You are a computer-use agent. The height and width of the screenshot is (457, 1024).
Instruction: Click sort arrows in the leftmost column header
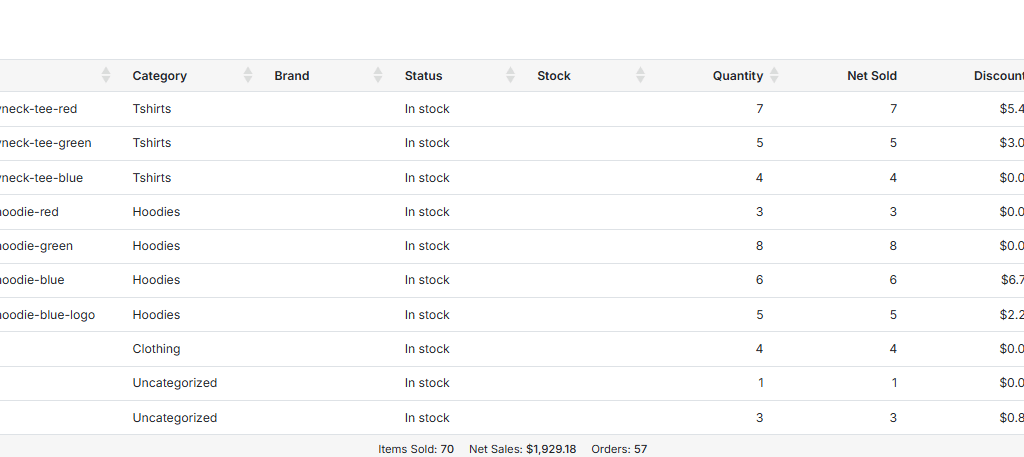coord(106,75)
